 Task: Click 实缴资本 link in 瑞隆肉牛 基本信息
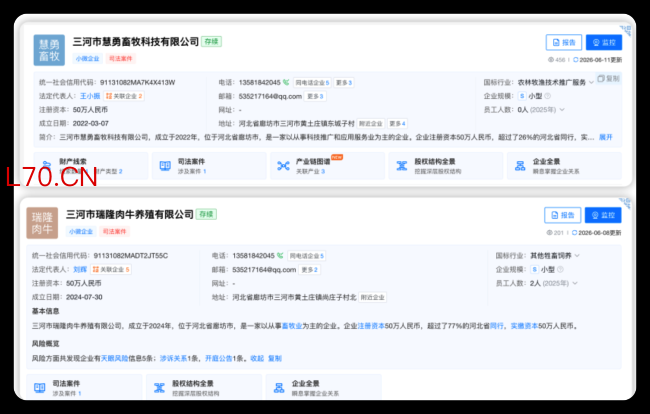click(x=524, y=326)
